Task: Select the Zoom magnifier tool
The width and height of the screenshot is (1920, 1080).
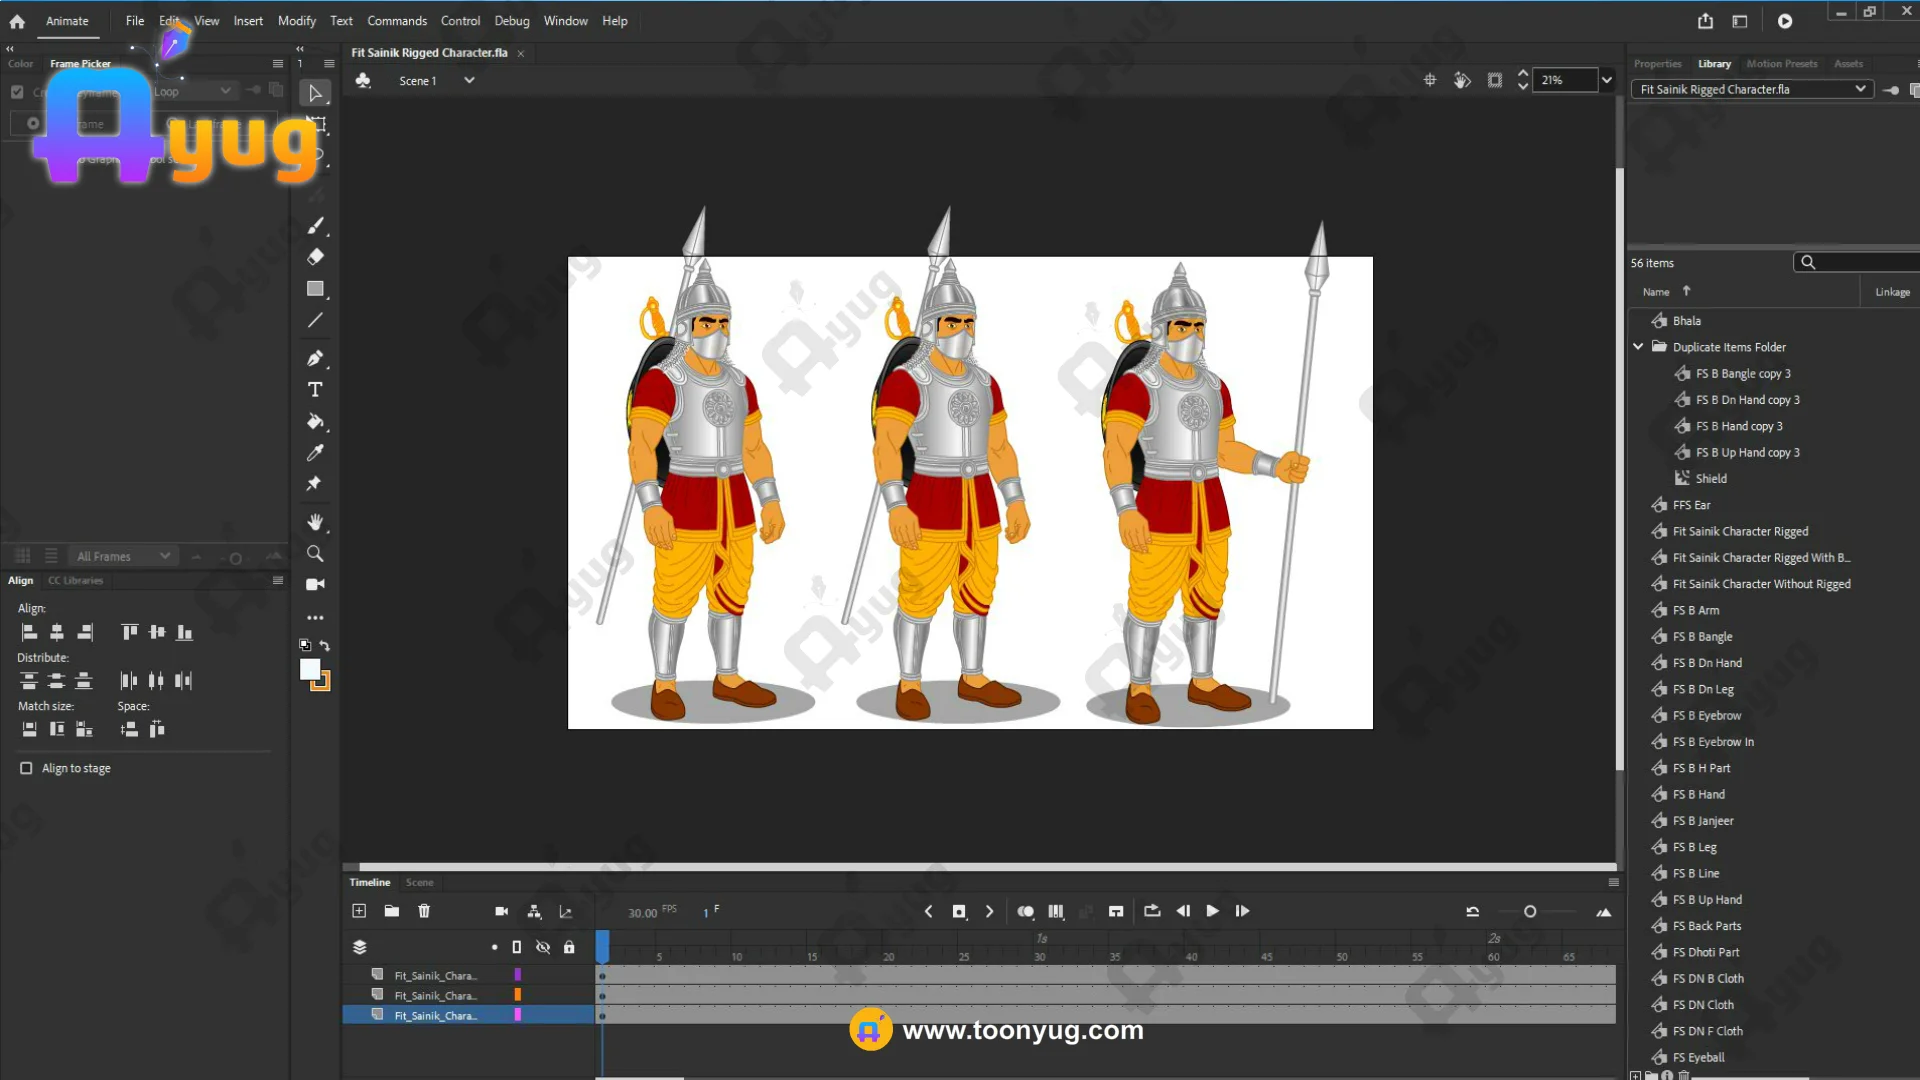Action: (x=315, y=554)
